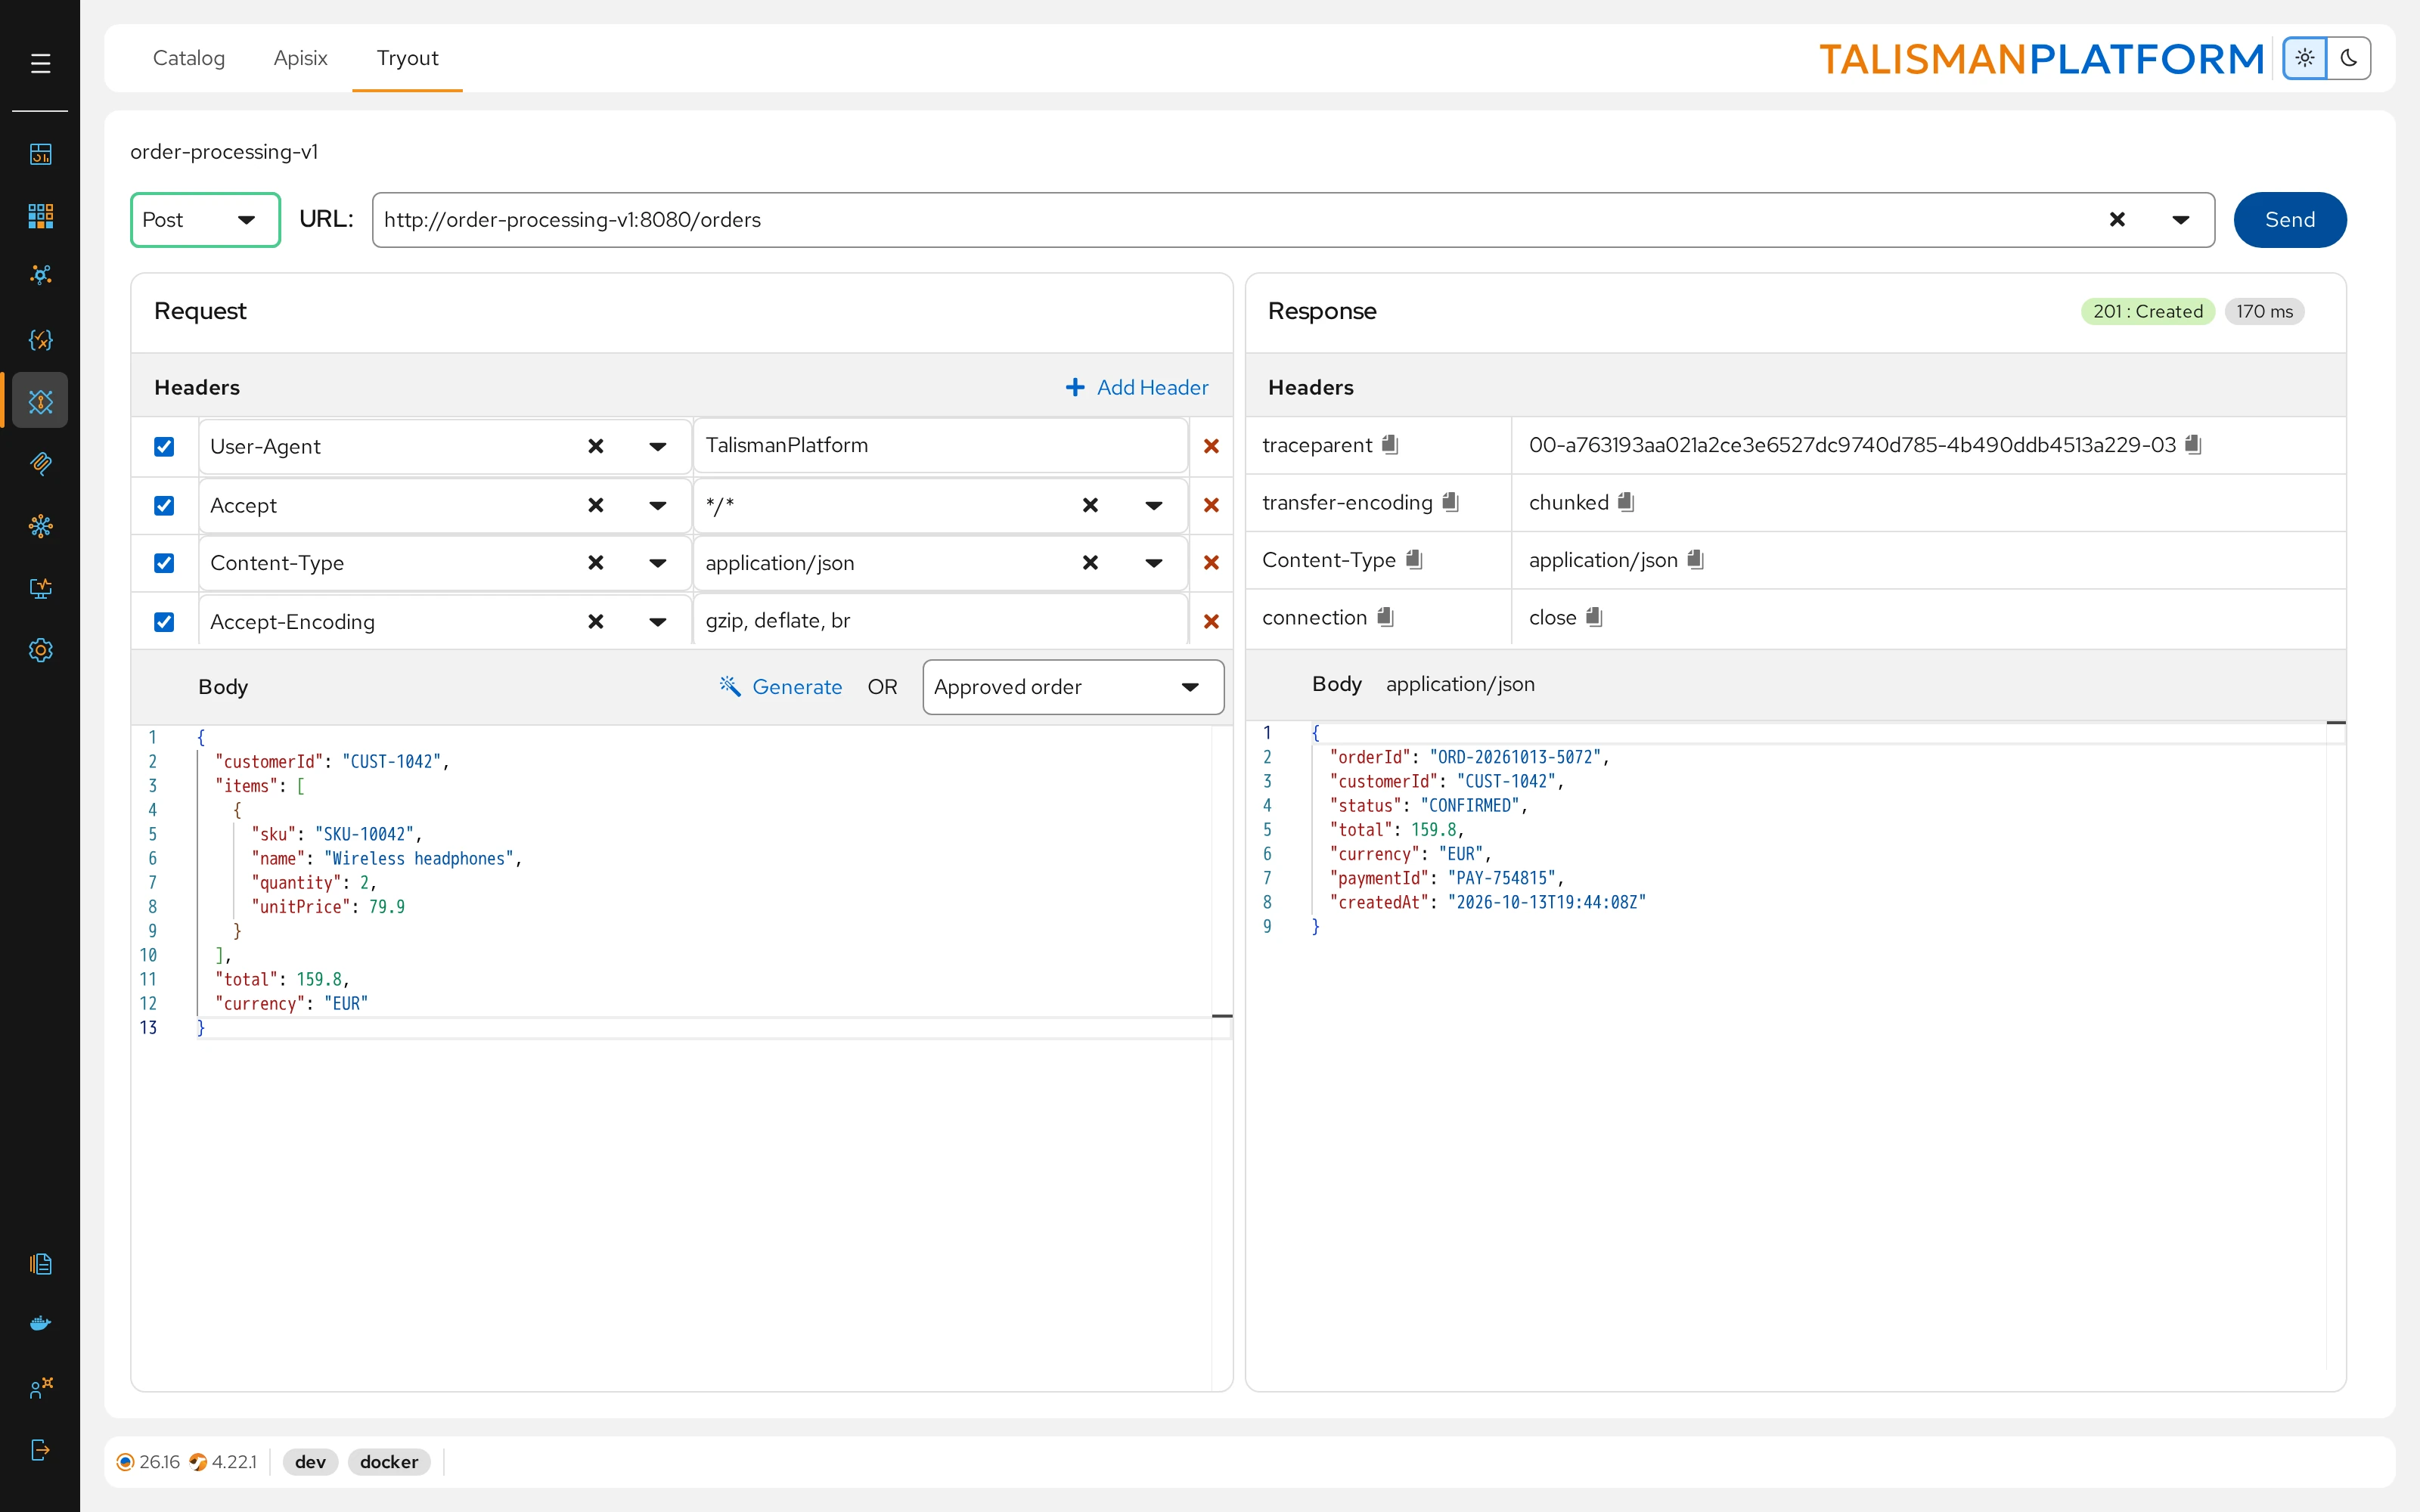Image resolution: width=2420 pixels, height=1512 pixels.
Task: Open the catalog grid icon in the sidebar
Action: point(40,215)
